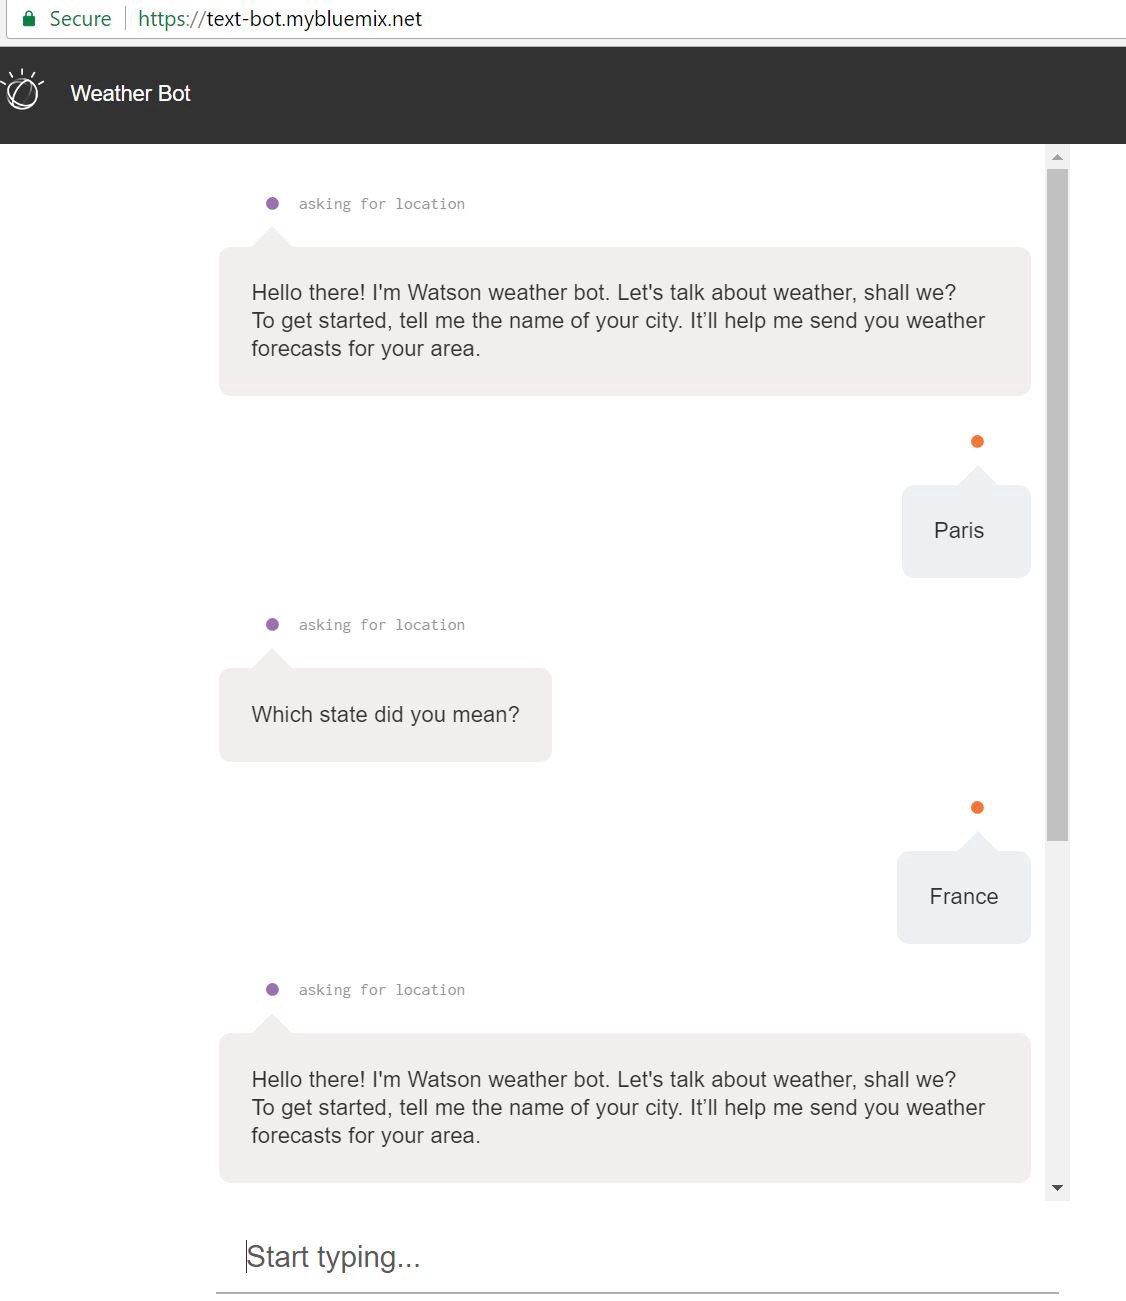Click the purple dot above the last greeting
1126x1301 pixels.
coord(272,990)
